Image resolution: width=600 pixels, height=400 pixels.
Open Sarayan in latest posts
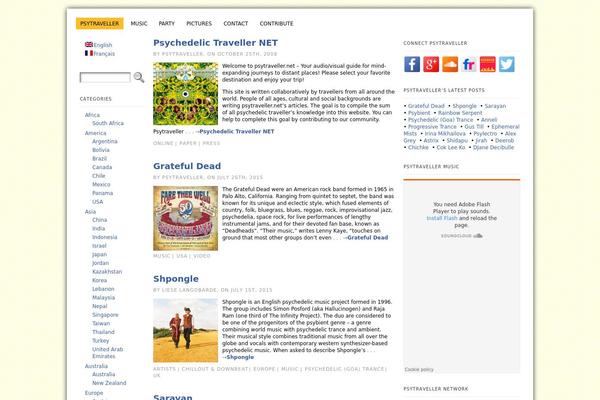[495, 106]
